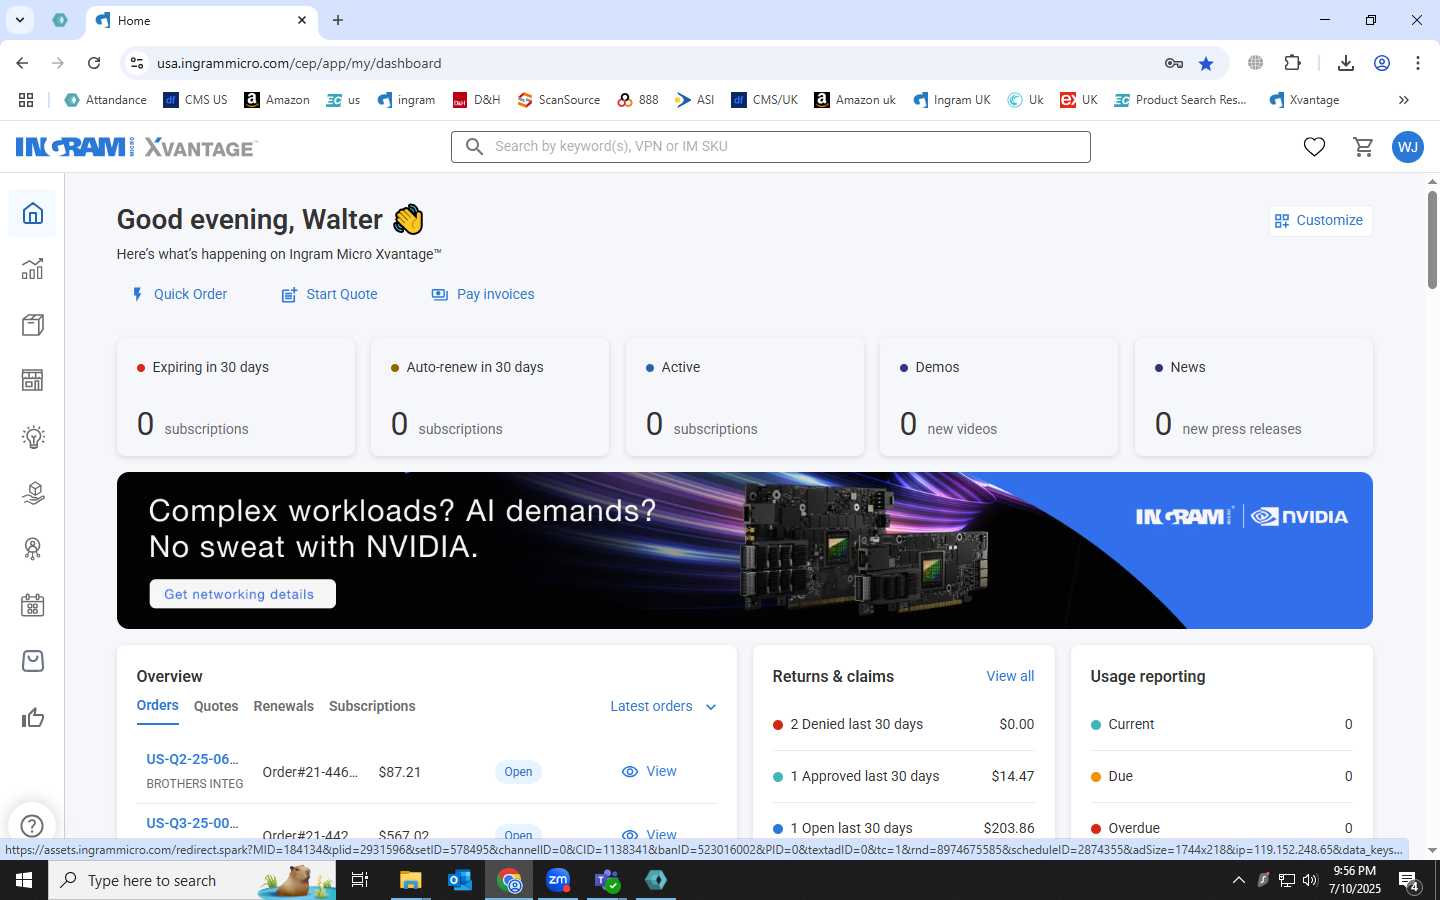Open Outlook from taskbar
1440x900 pixels.
coord(459,880)
